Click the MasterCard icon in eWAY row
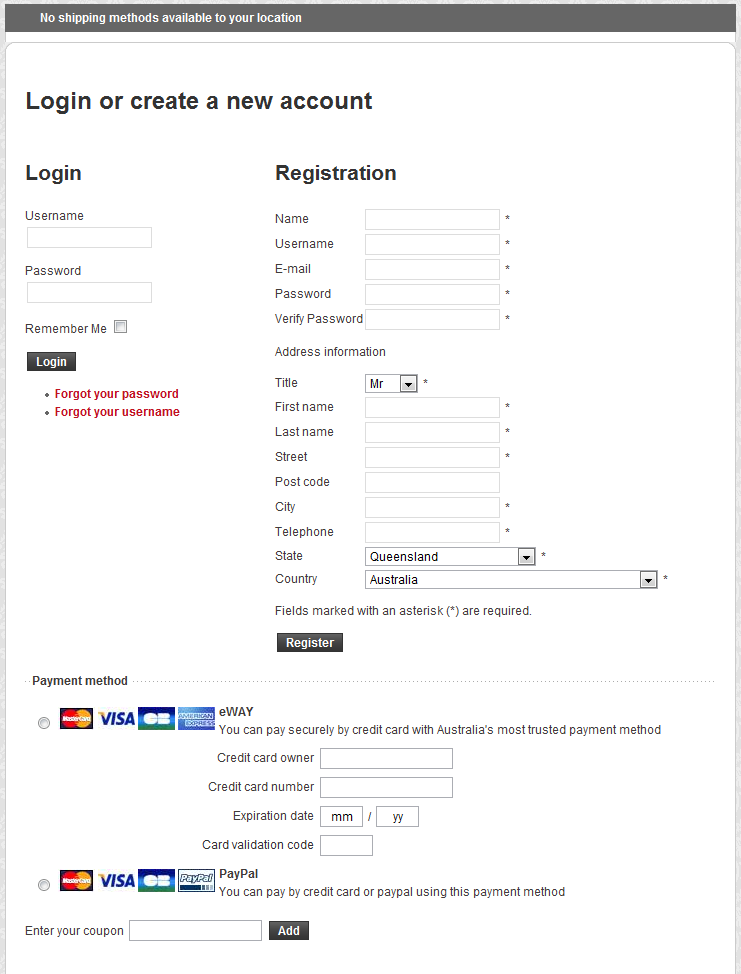This screenshot has height=974, width=741. click(76, 719)
